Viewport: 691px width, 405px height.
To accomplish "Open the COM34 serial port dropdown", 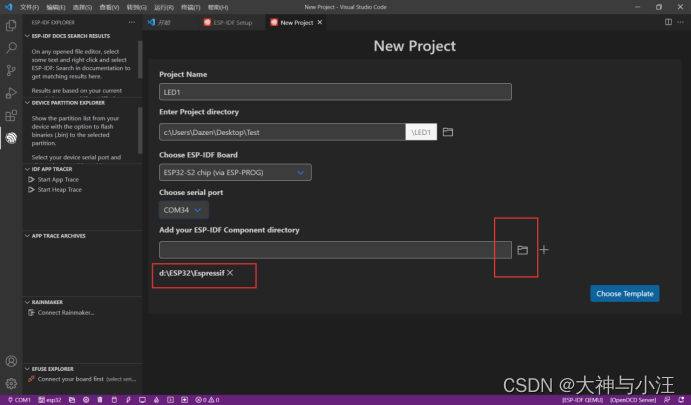I will (183, 210).
